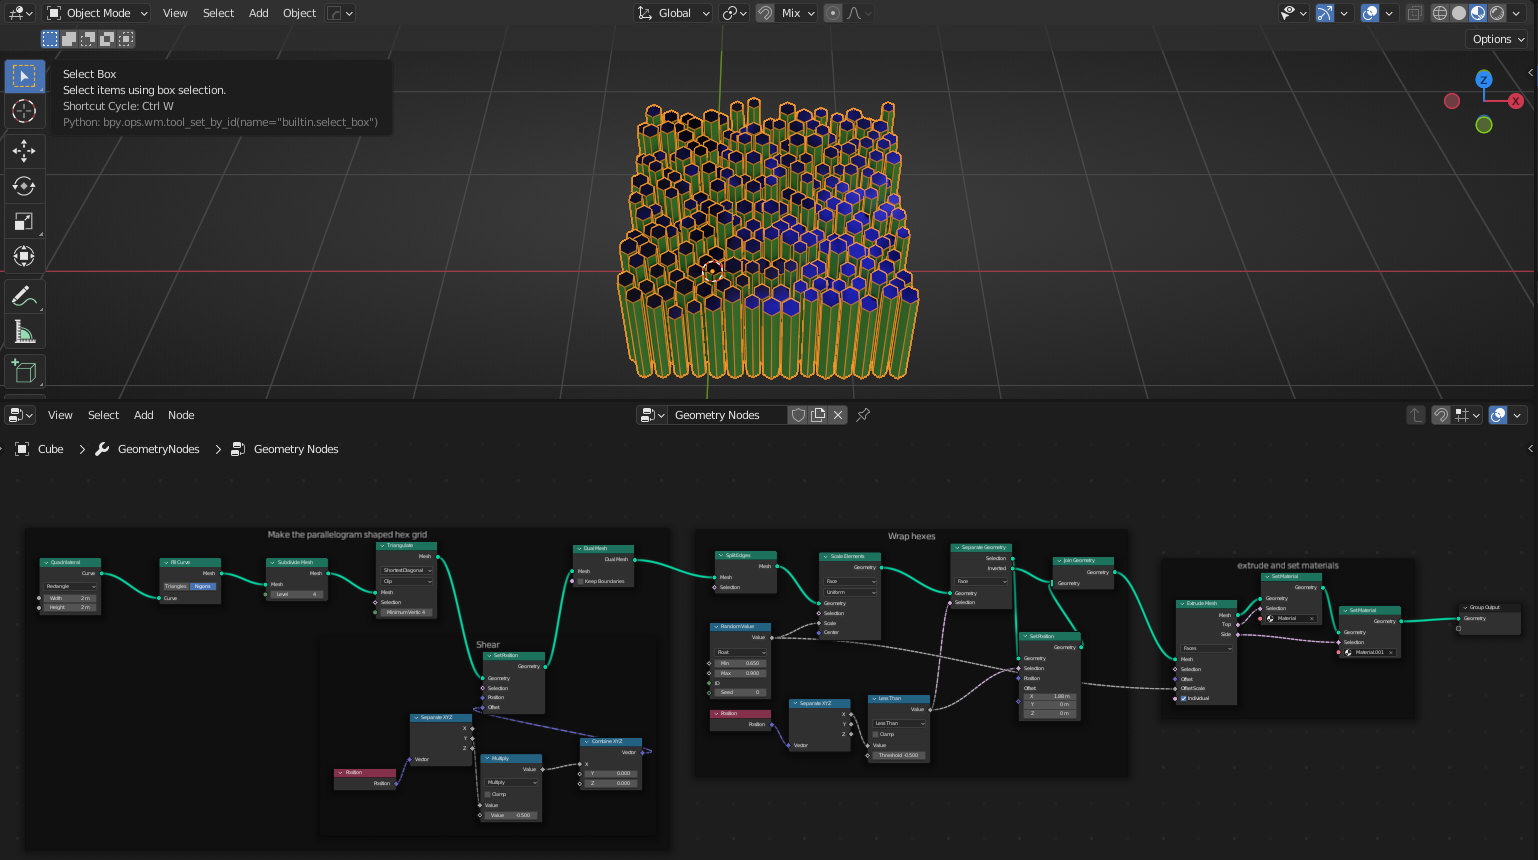Toggle X-ray display in the viewport
Image resolution: width=1538 pixels, height=860 pixels.
click(x=1414, y=13)
